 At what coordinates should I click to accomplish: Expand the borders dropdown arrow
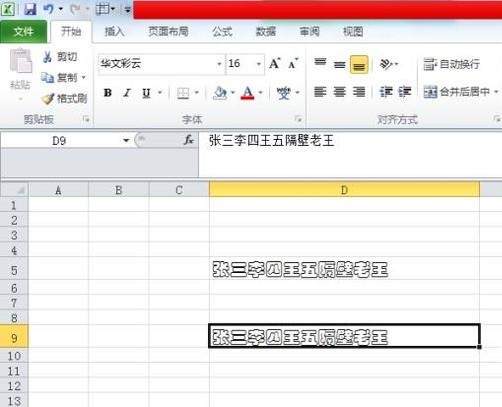(x=197, y=93)
